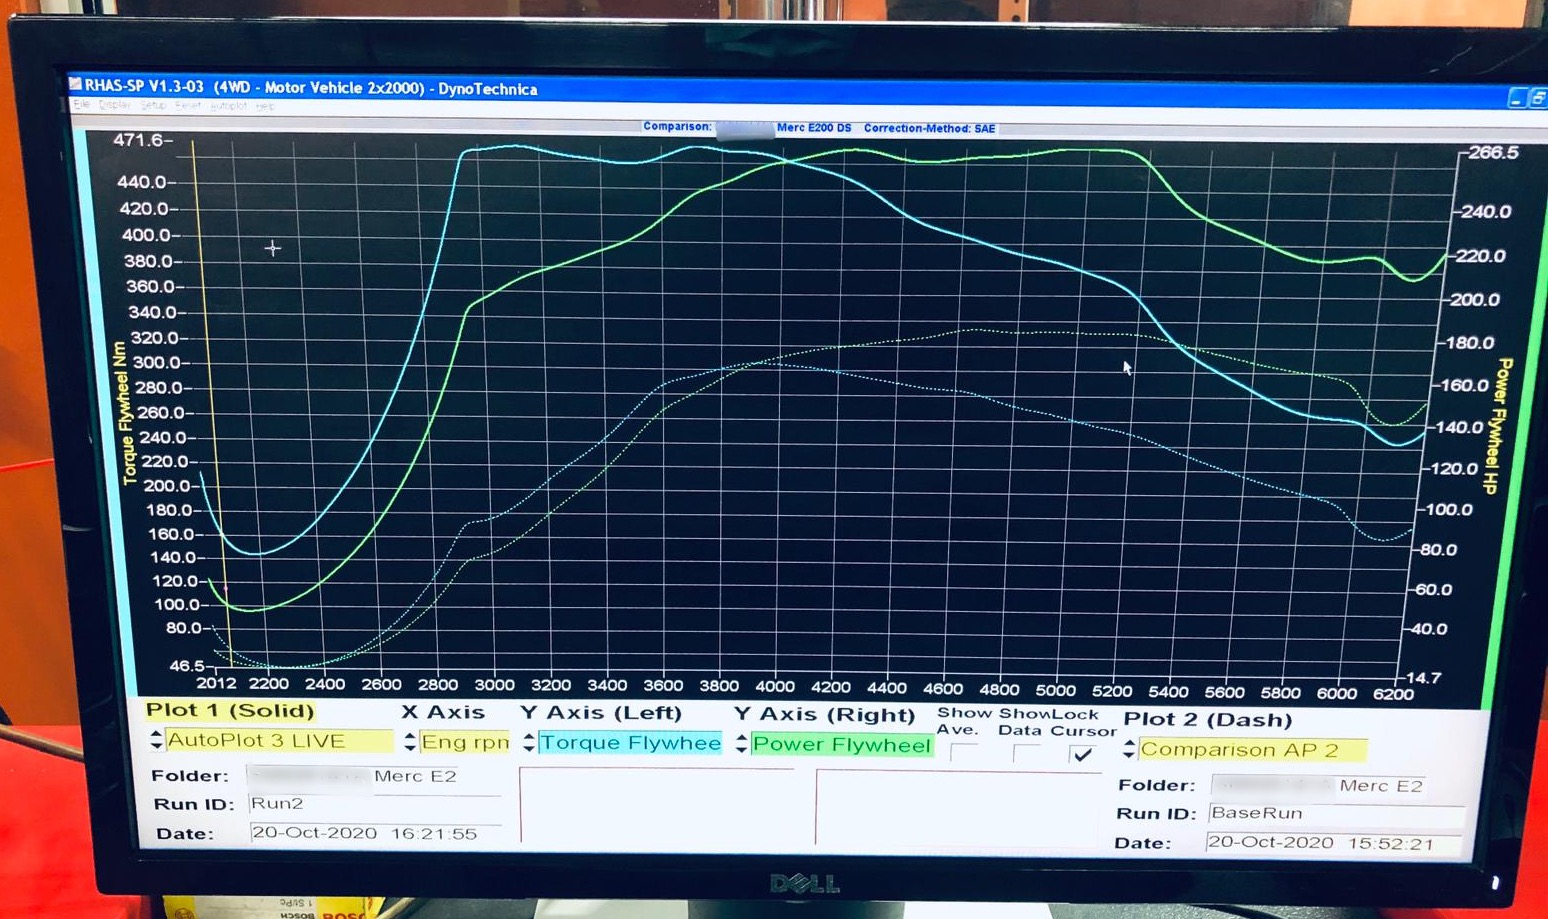Click the Plot 2 (Dash) label
Image resolution: width=1548 pixels, height=919 pixels.
[1208, 720]
